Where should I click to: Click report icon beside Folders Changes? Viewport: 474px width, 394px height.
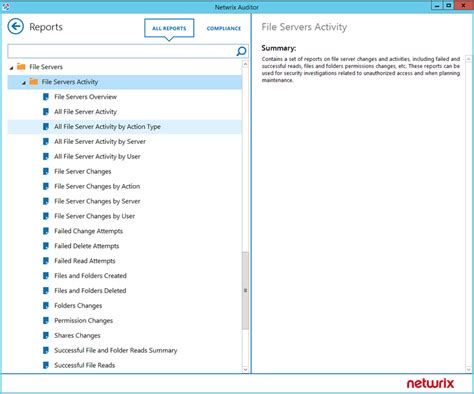point(46,306)
